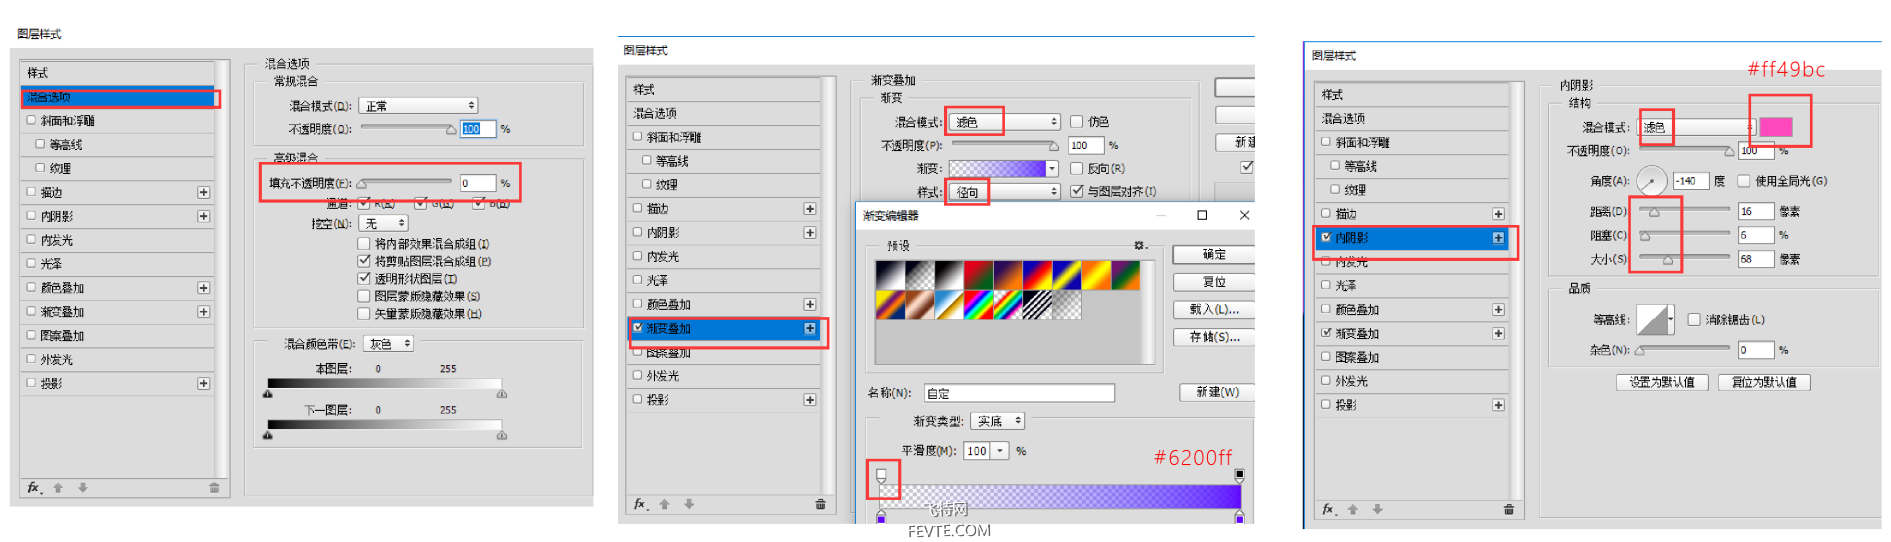Open 挖空 dropdown showing 无
The width and height of the screenshot is (1891, 542).
coord(384,223)
